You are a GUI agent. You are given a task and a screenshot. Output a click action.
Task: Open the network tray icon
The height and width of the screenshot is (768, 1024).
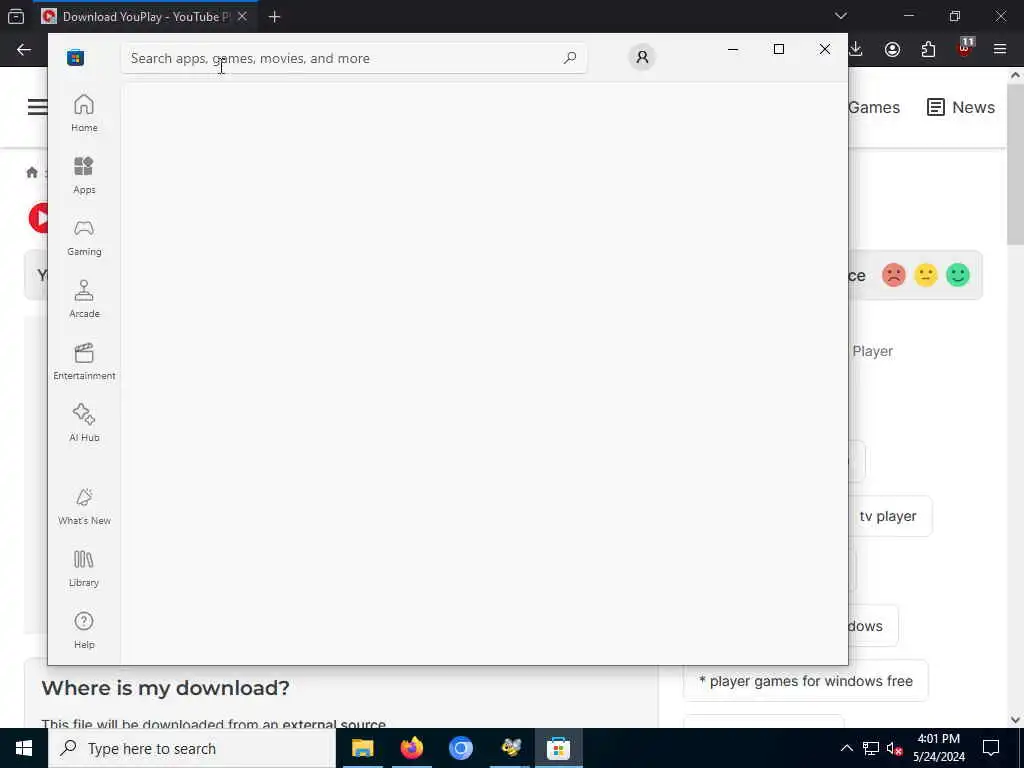871,748
